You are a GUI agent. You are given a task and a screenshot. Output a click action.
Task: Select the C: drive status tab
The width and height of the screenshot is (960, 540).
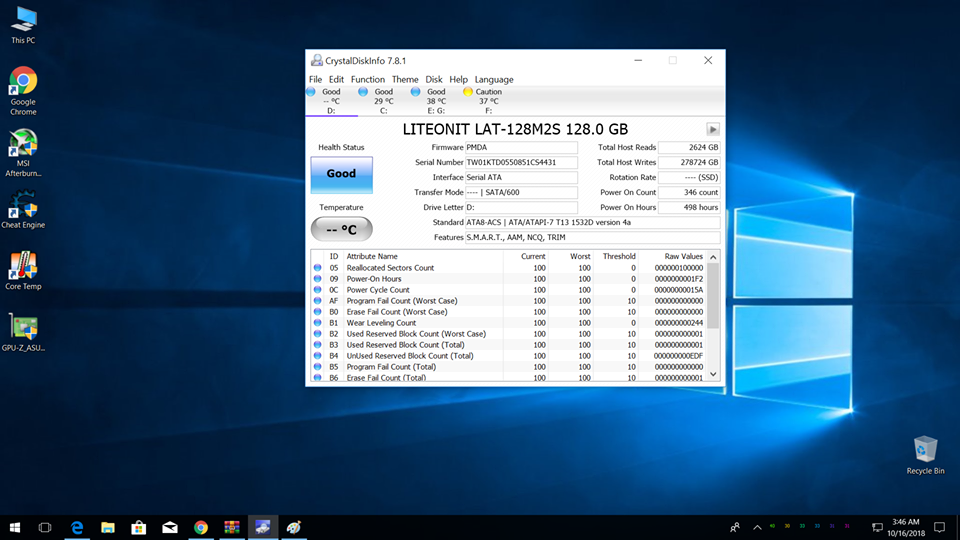pos(383,100)
